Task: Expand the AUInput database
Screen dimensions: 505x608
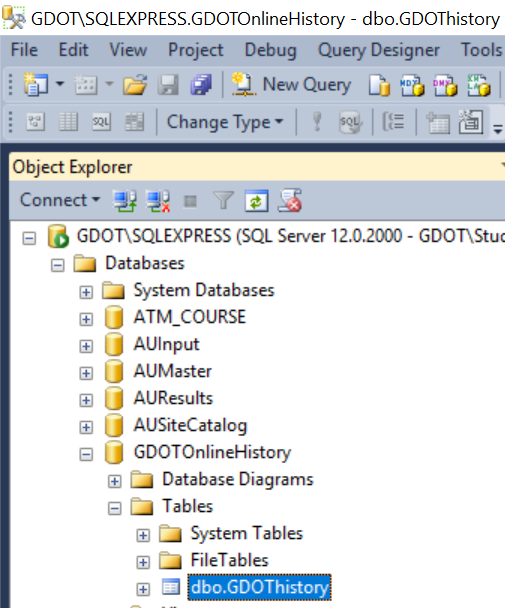Action: (86, 346)
